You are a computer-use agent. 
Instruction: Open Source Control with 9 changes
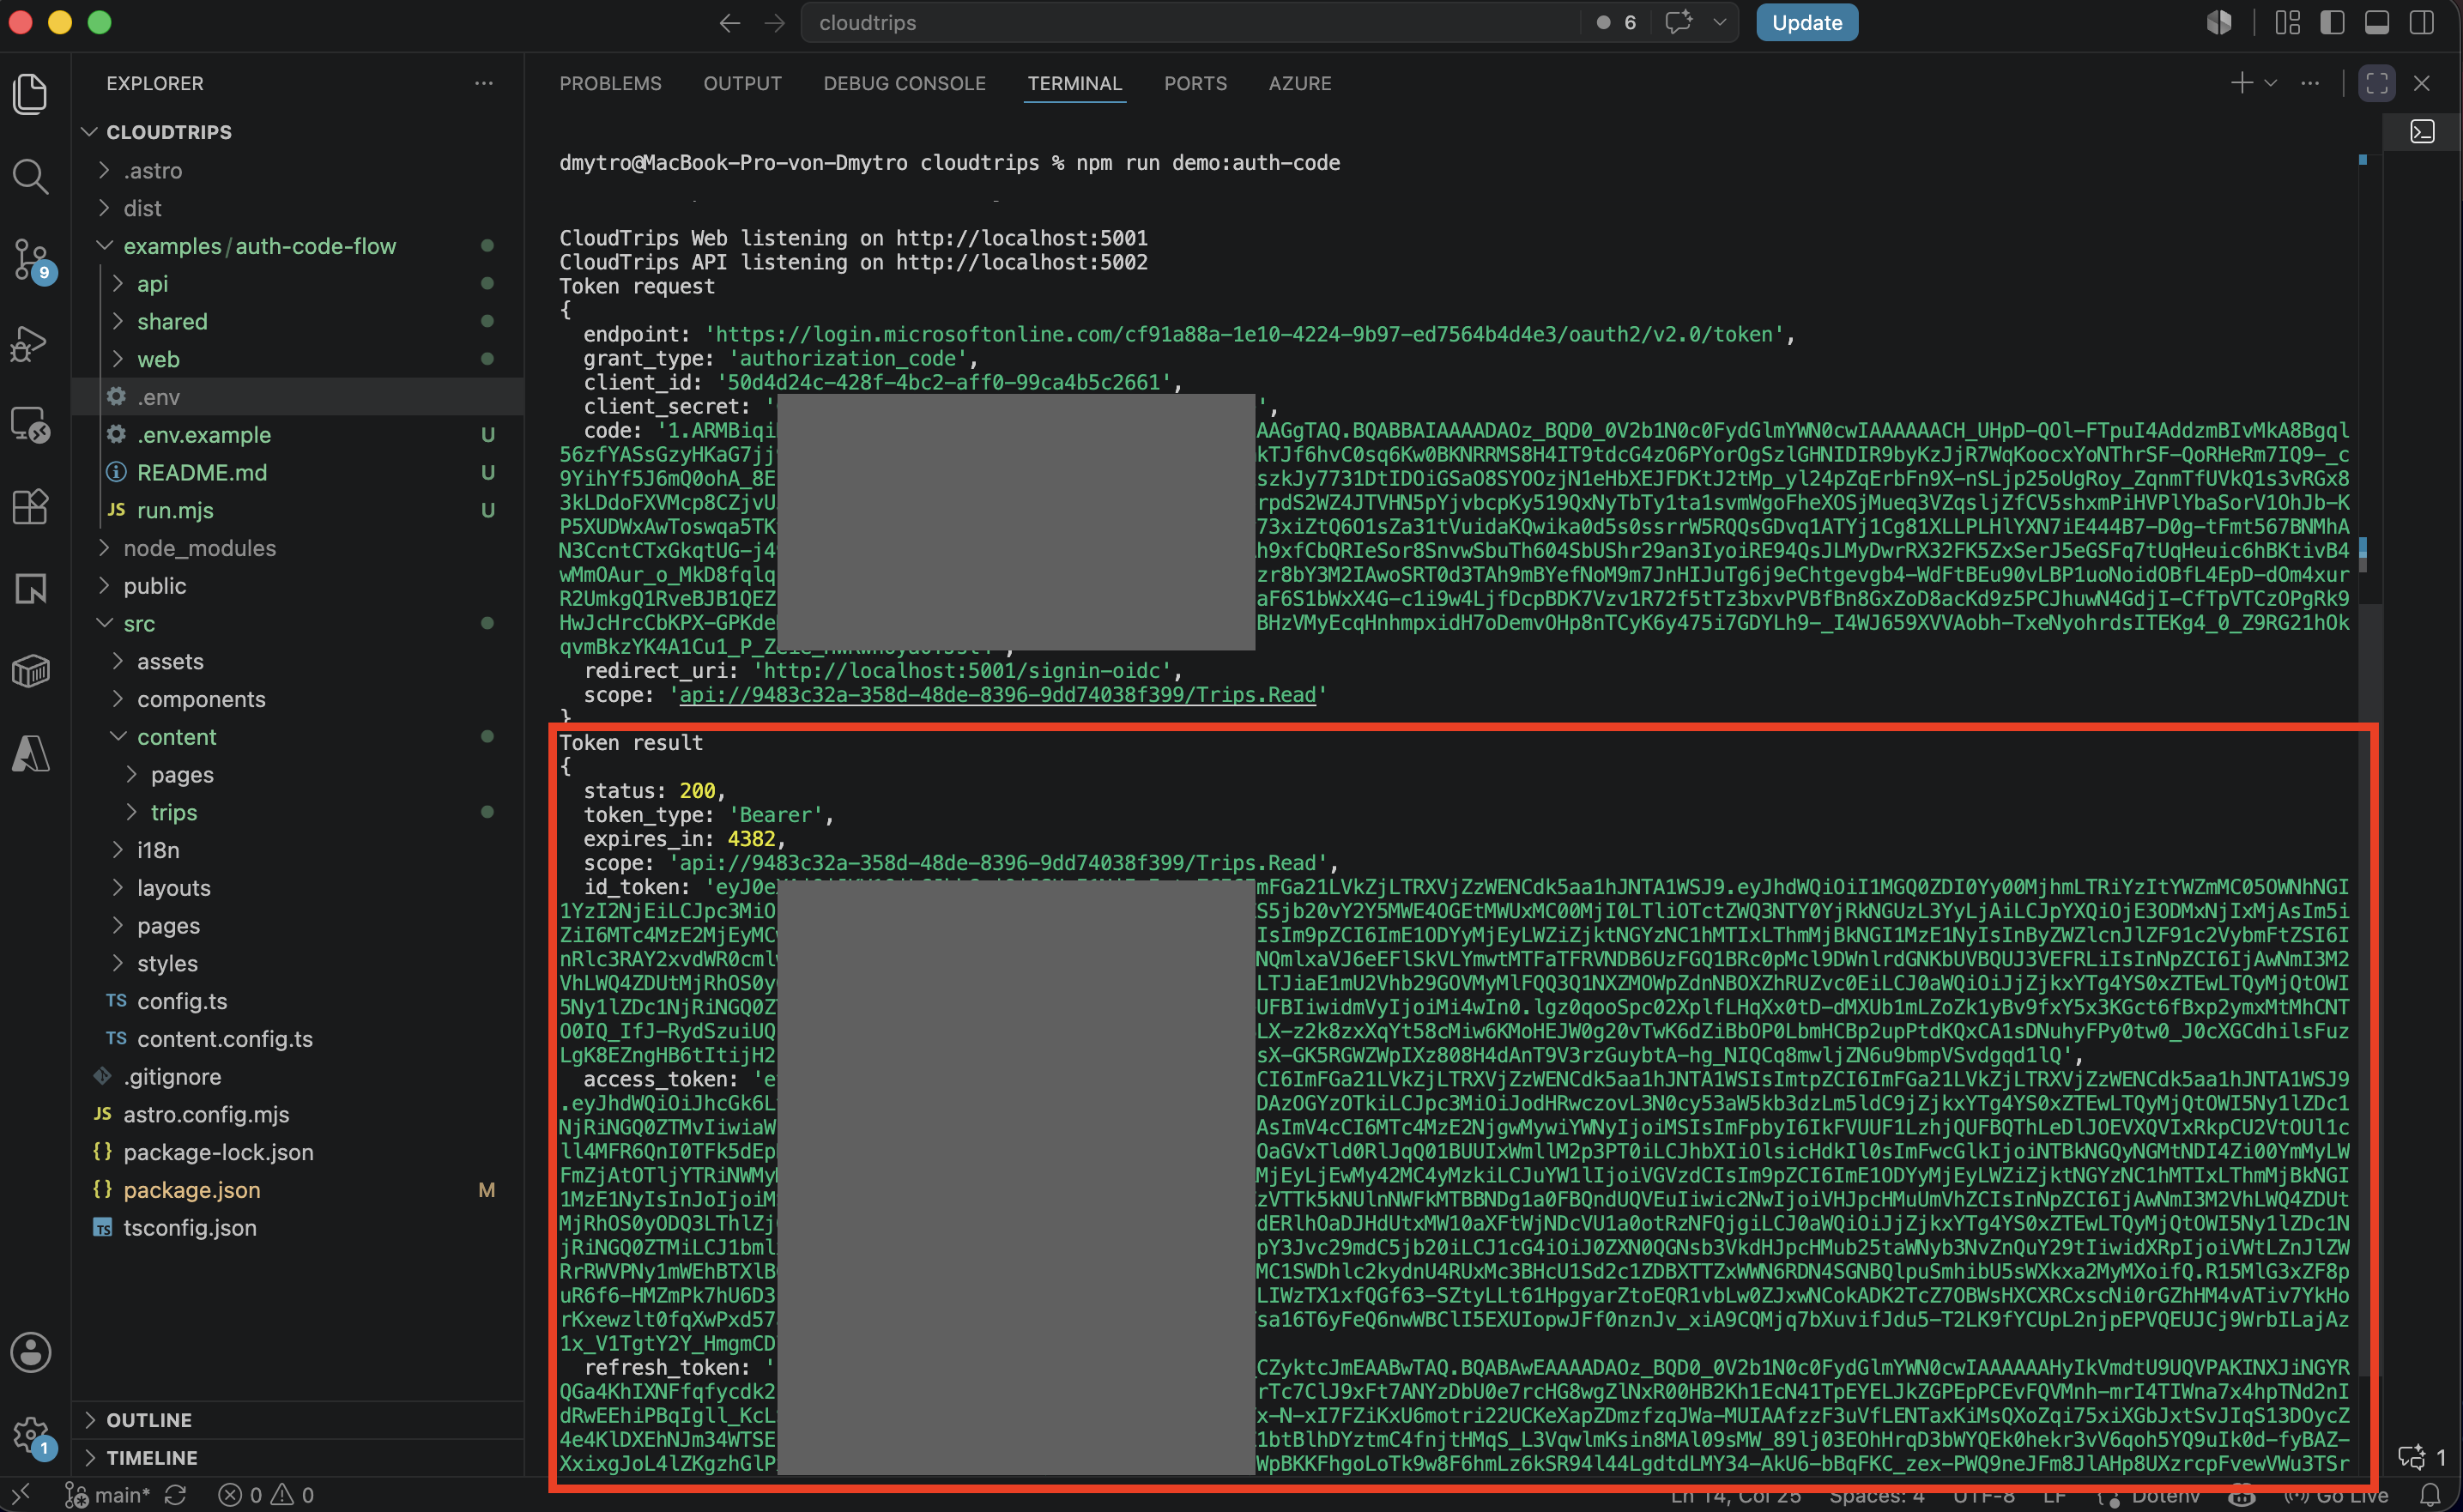pyautogui.click(x=31, y=260)
